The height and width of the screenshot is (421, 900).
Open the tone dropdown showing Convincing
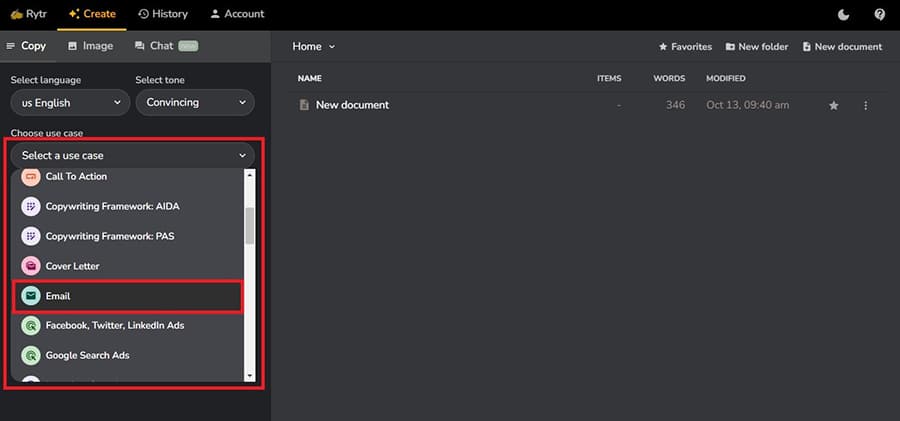195,102
